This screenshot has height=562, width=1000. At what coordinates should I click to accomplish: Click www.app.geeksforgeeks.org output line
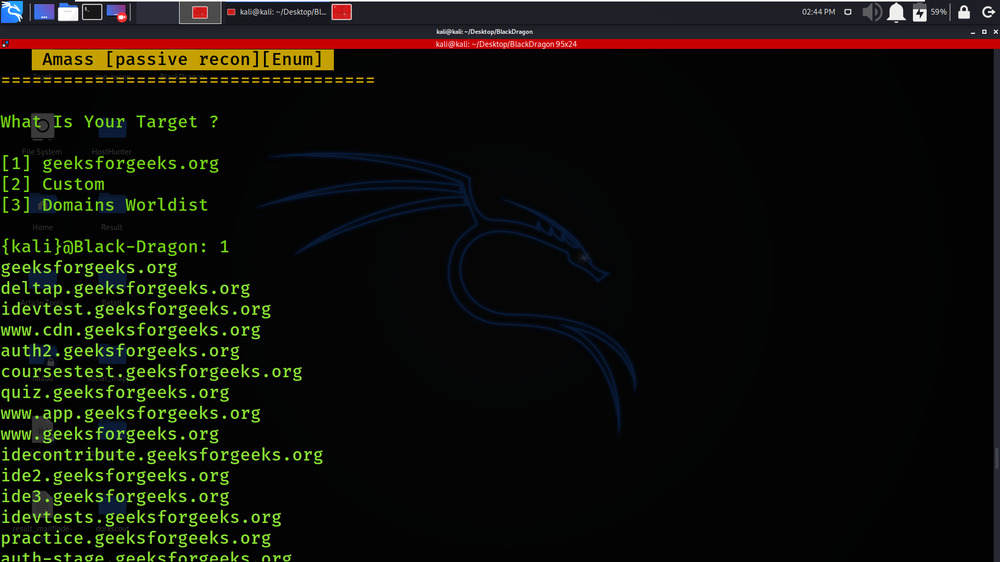pyautogui.click(x=130, y=413)
